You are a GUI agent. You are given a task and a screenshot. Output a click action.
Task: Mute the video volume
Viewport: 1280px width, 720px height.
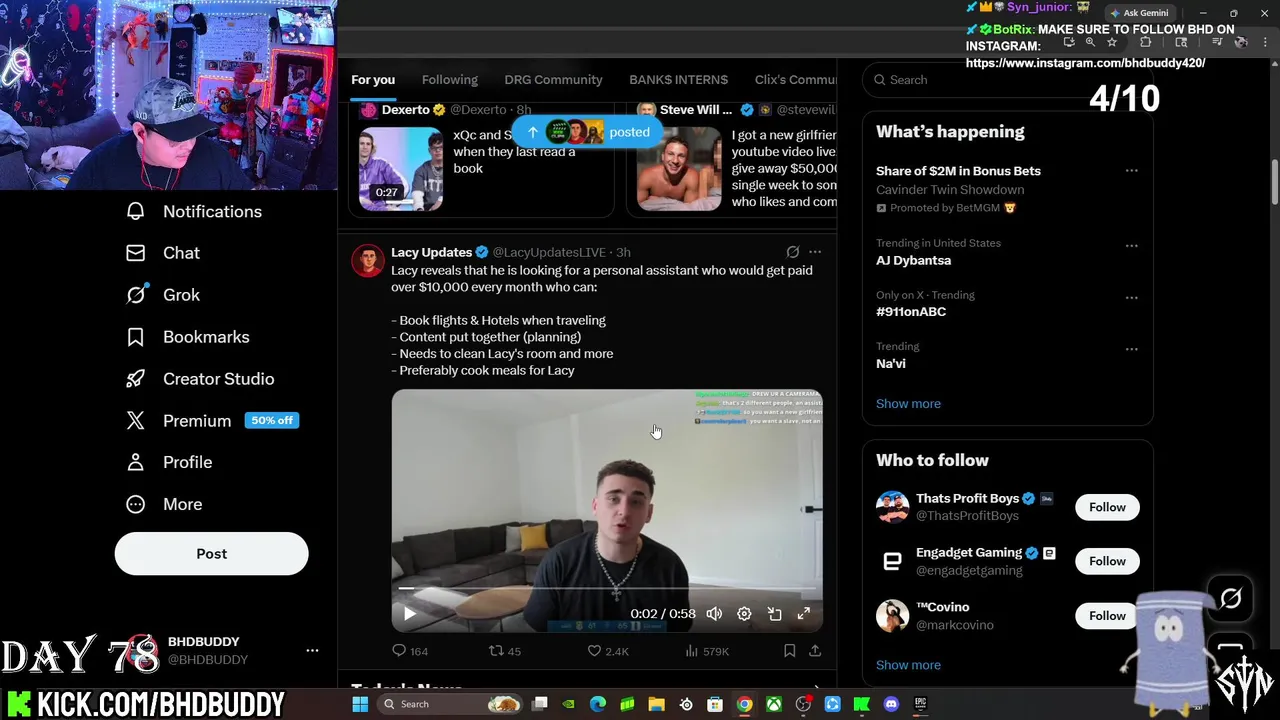(x=714, y=614)
